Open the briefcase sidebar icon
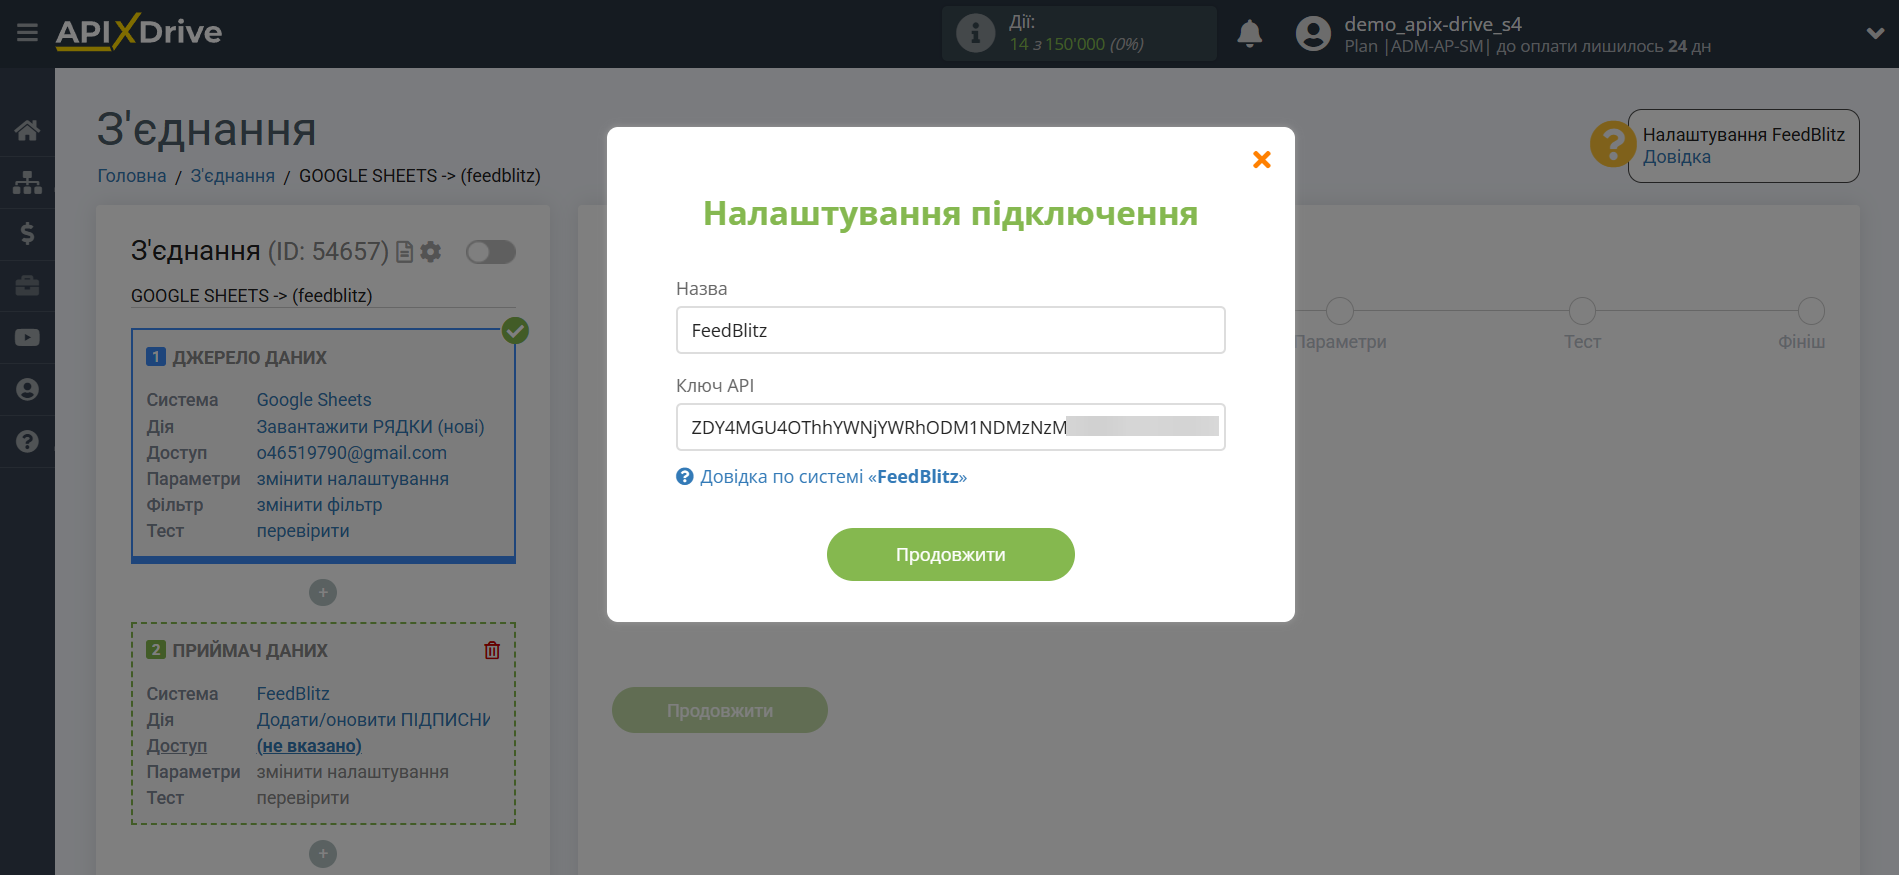This screenshot has height=875, width=1899. (x=27, y=286)
